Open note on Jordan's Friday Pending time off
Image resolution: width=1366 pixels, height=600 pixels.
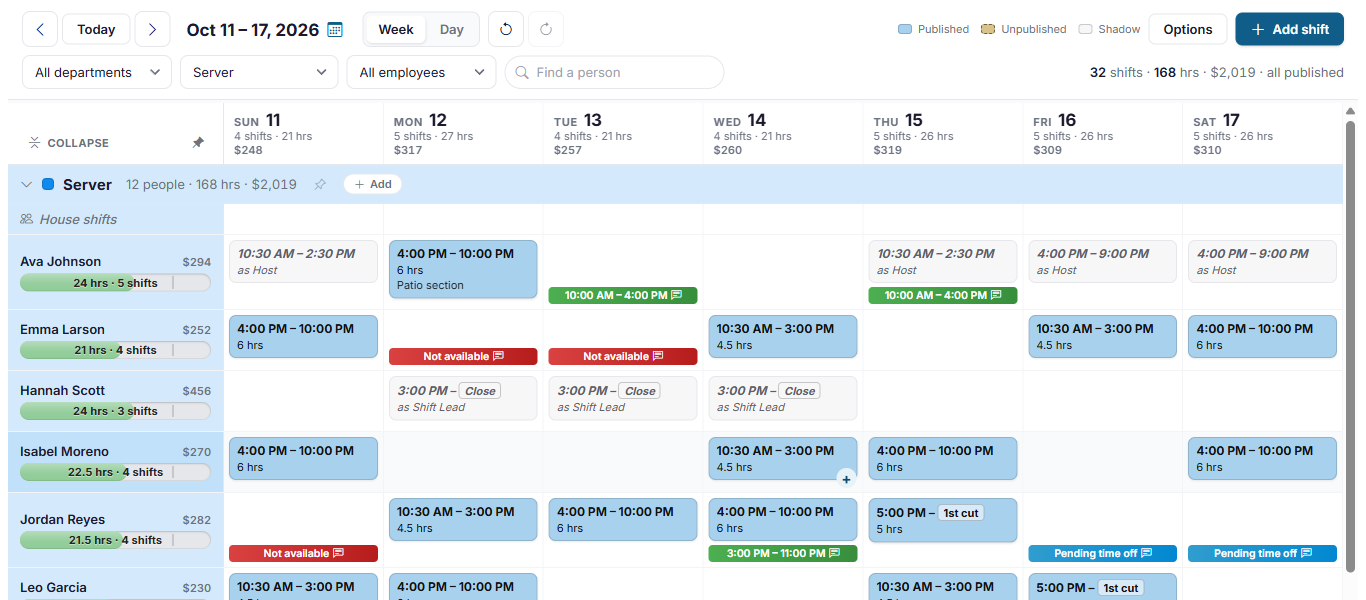(1146, 553)
